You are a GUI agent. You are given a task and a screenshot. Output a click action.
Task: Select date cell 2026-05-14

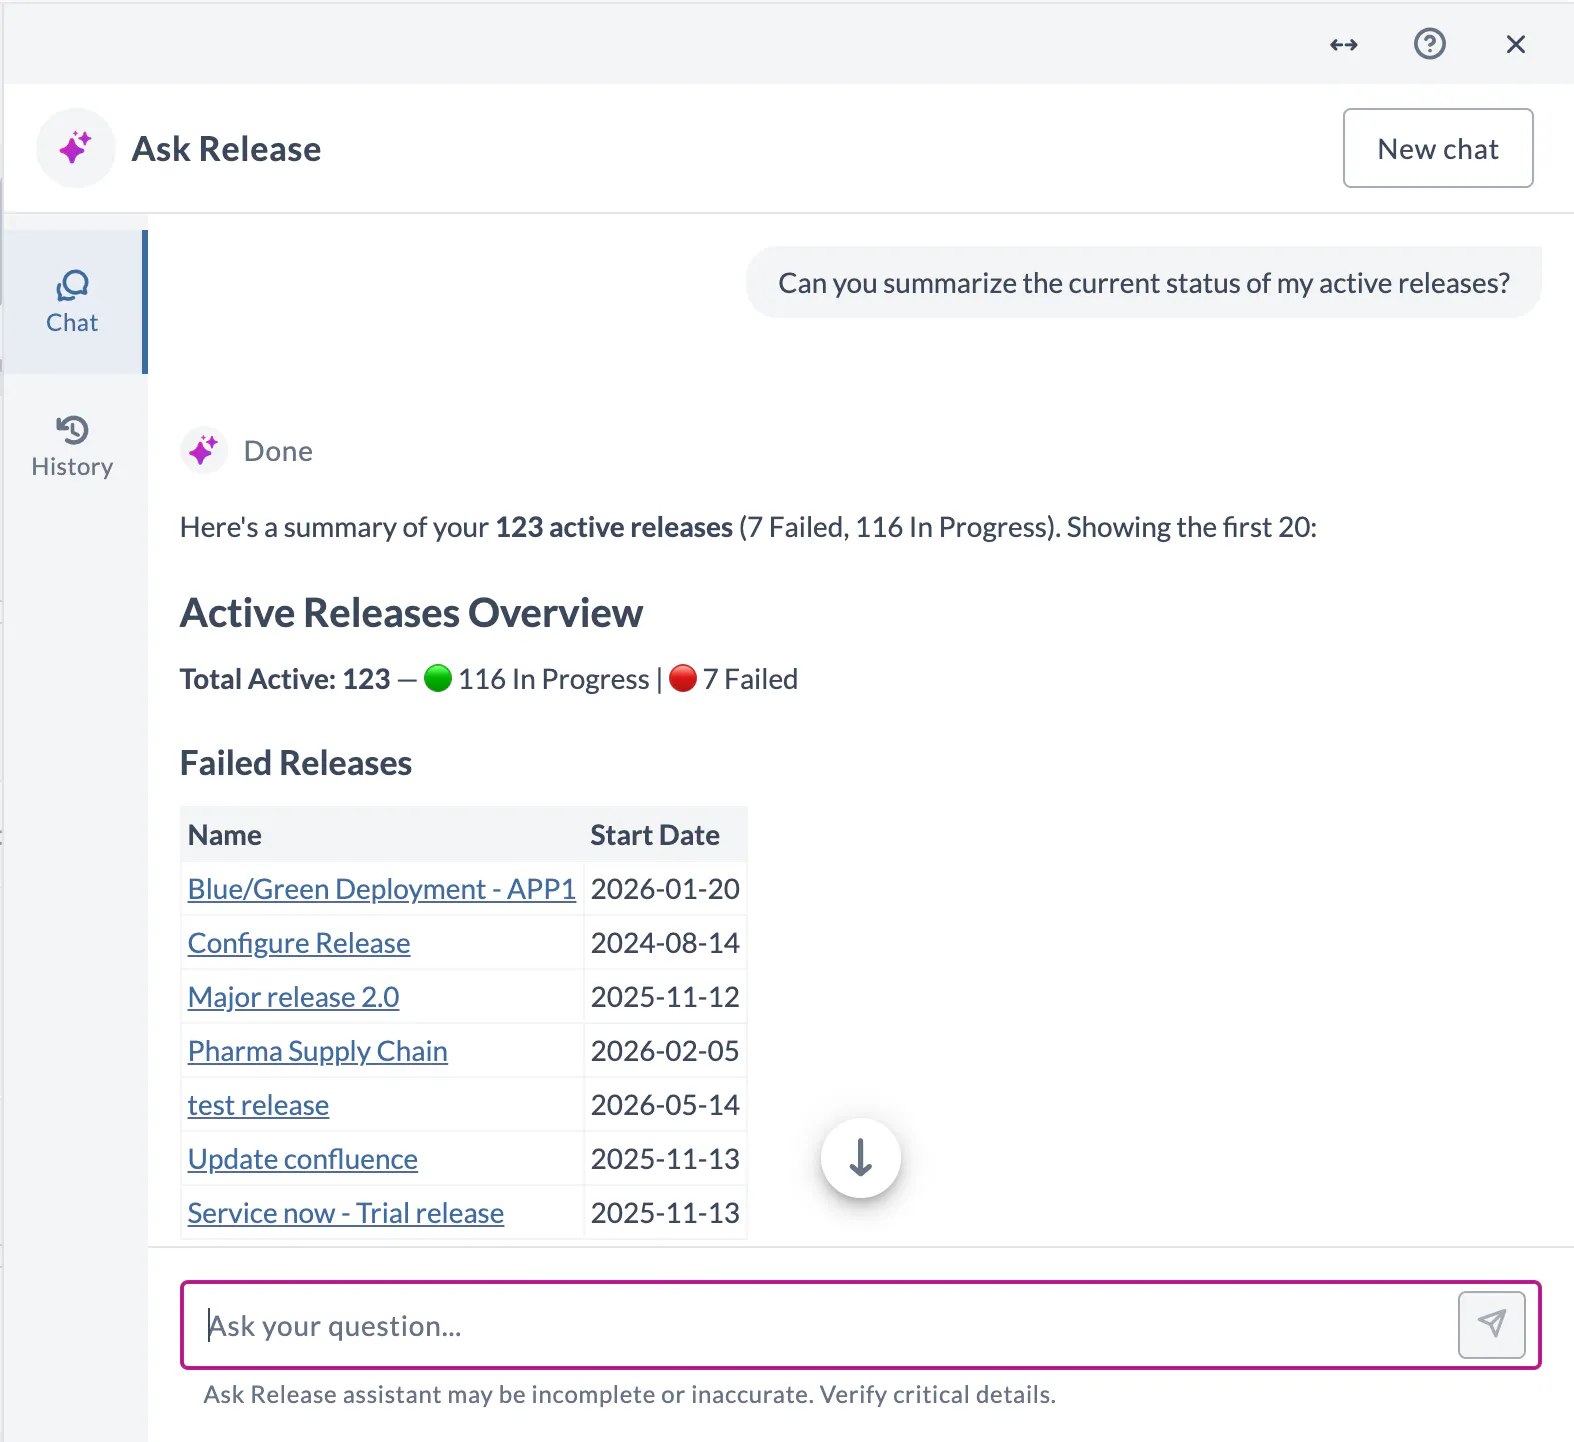coord(665,1105)
